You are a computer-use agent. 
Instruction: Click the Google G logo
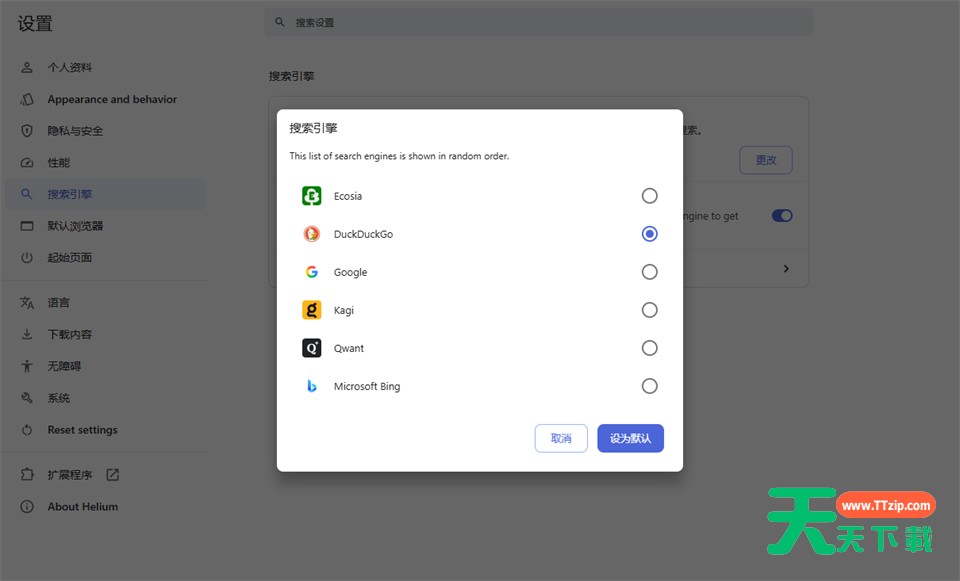click(312, 272)
